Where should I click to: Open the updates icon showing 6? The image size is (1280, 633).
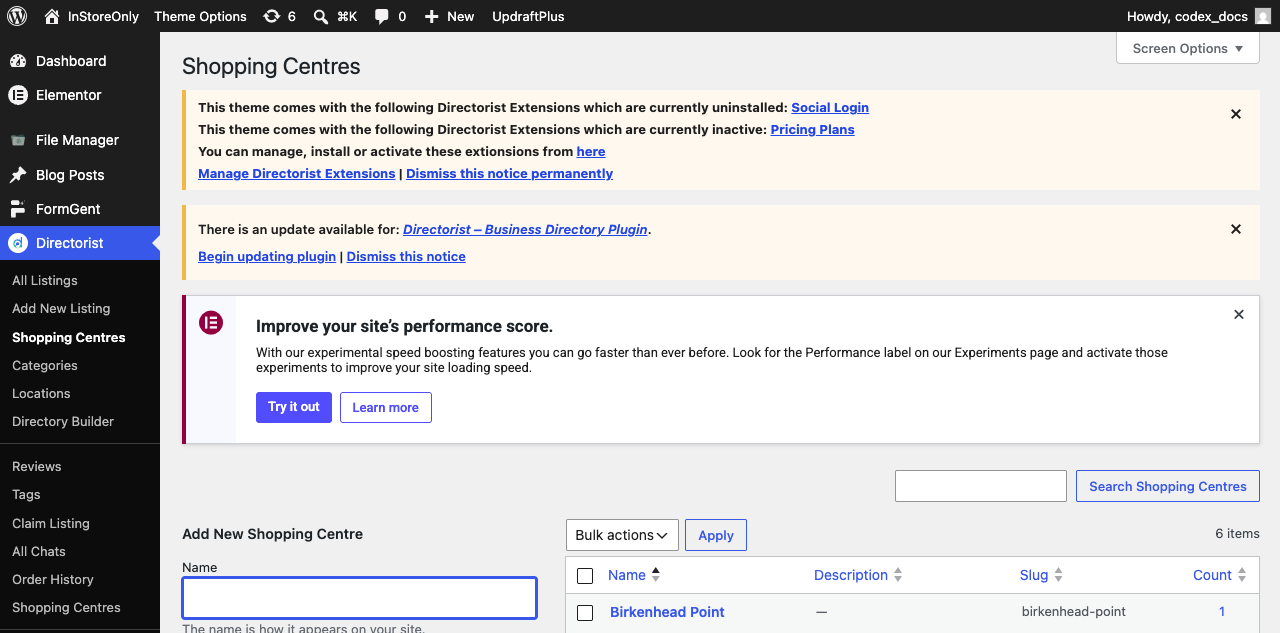(x=272, y=16)
